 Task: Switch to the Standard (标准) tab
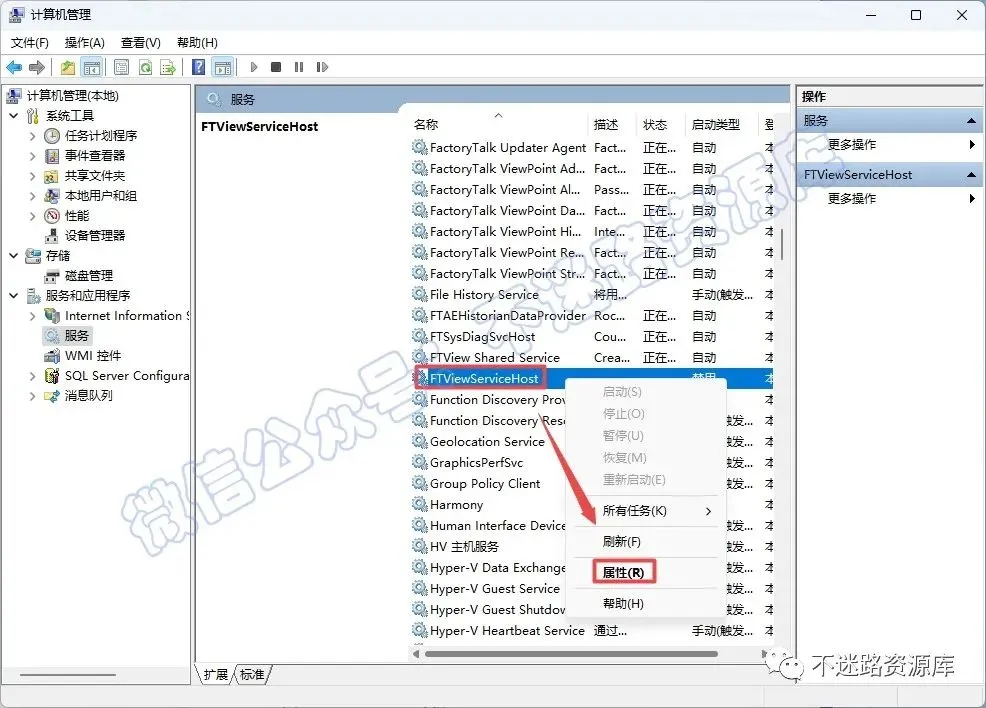pos(252,675)
